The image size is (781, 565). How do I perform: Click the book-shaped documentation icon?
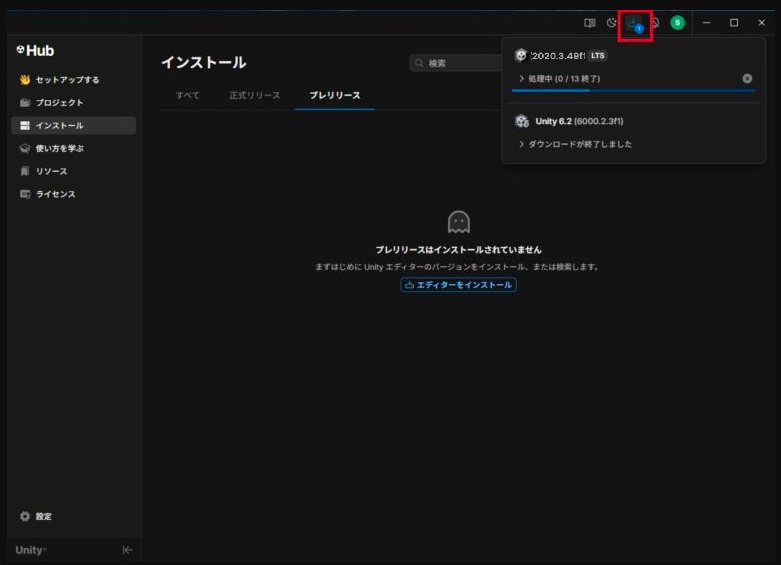coord(590,23)
